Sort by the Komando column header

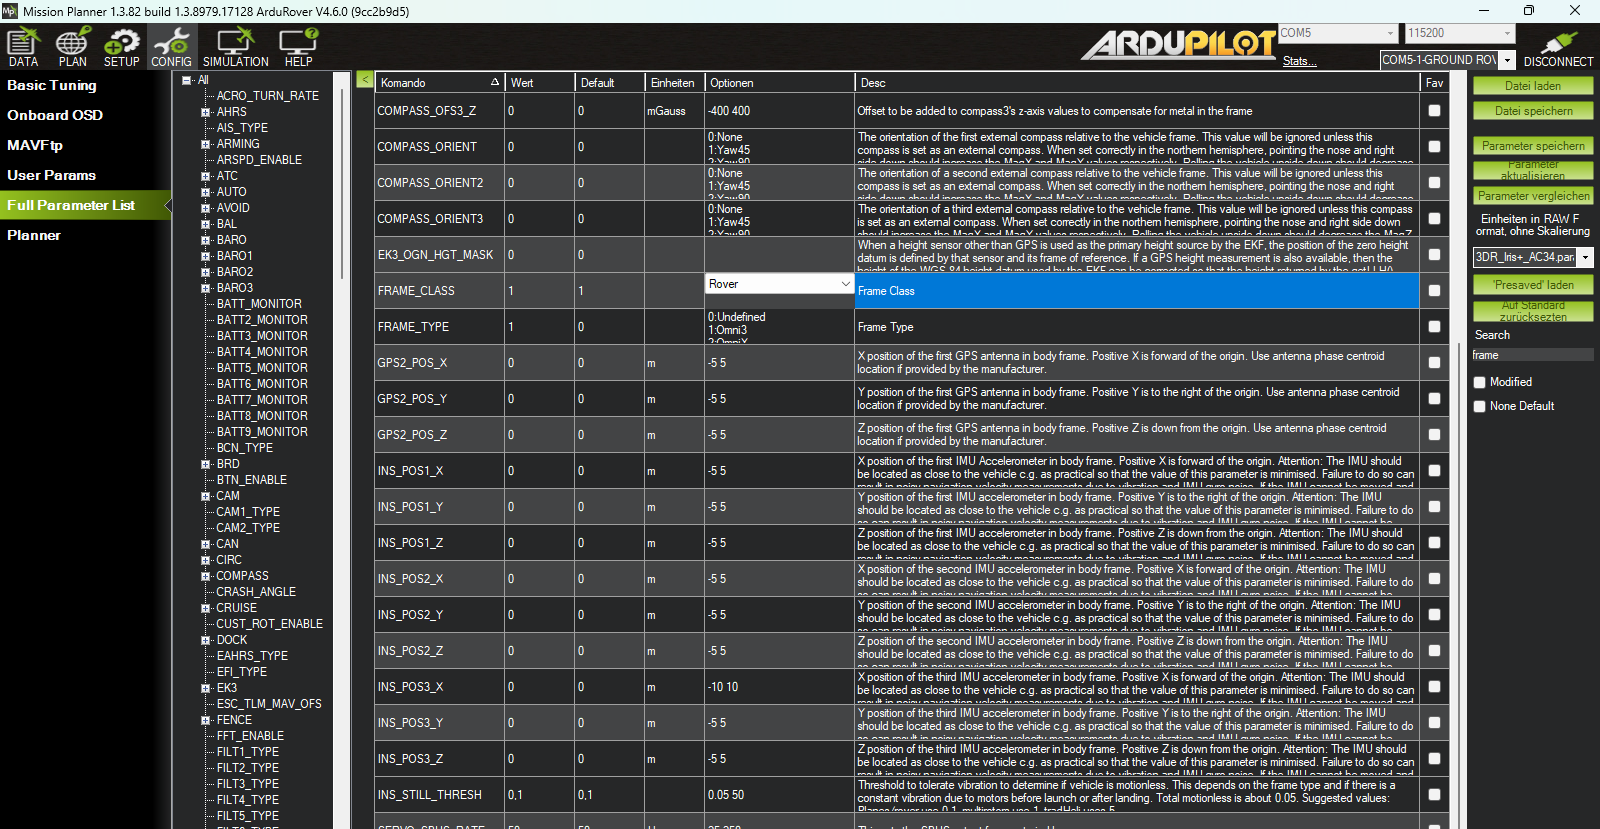point(439,83)
